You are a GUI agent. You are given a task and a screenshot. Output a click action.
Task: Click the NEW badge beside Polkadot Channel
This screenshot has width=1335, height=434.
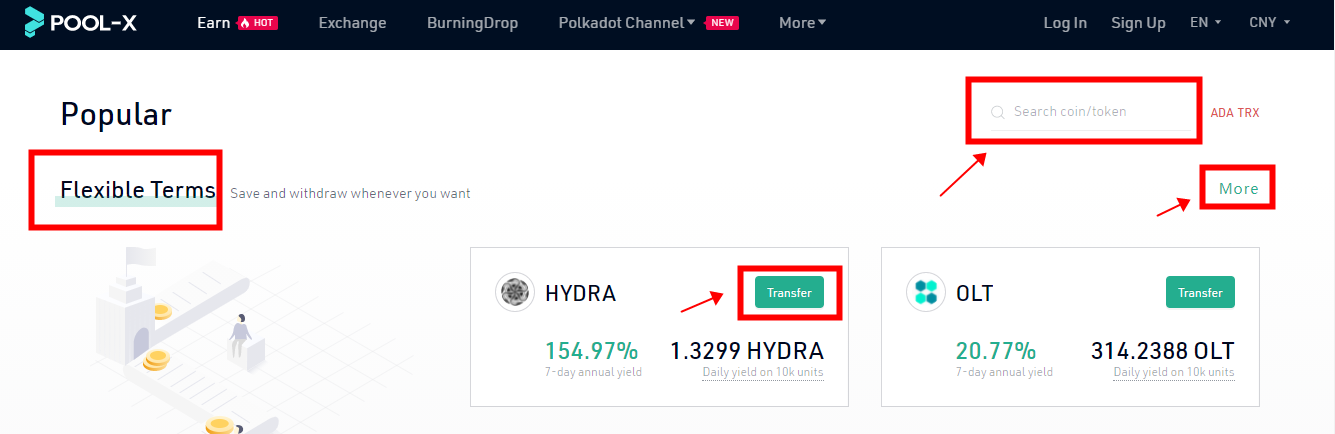722,22
